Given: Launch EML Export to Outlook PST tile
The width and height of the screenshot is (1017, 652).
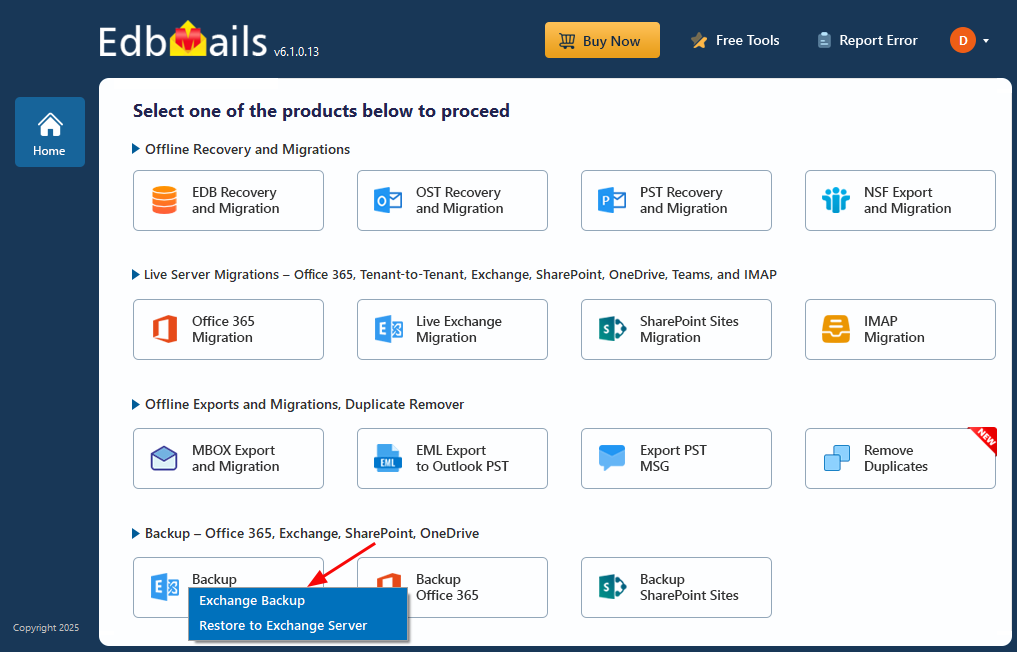Looking at the screenshot, I should click(x=452, y=459).
